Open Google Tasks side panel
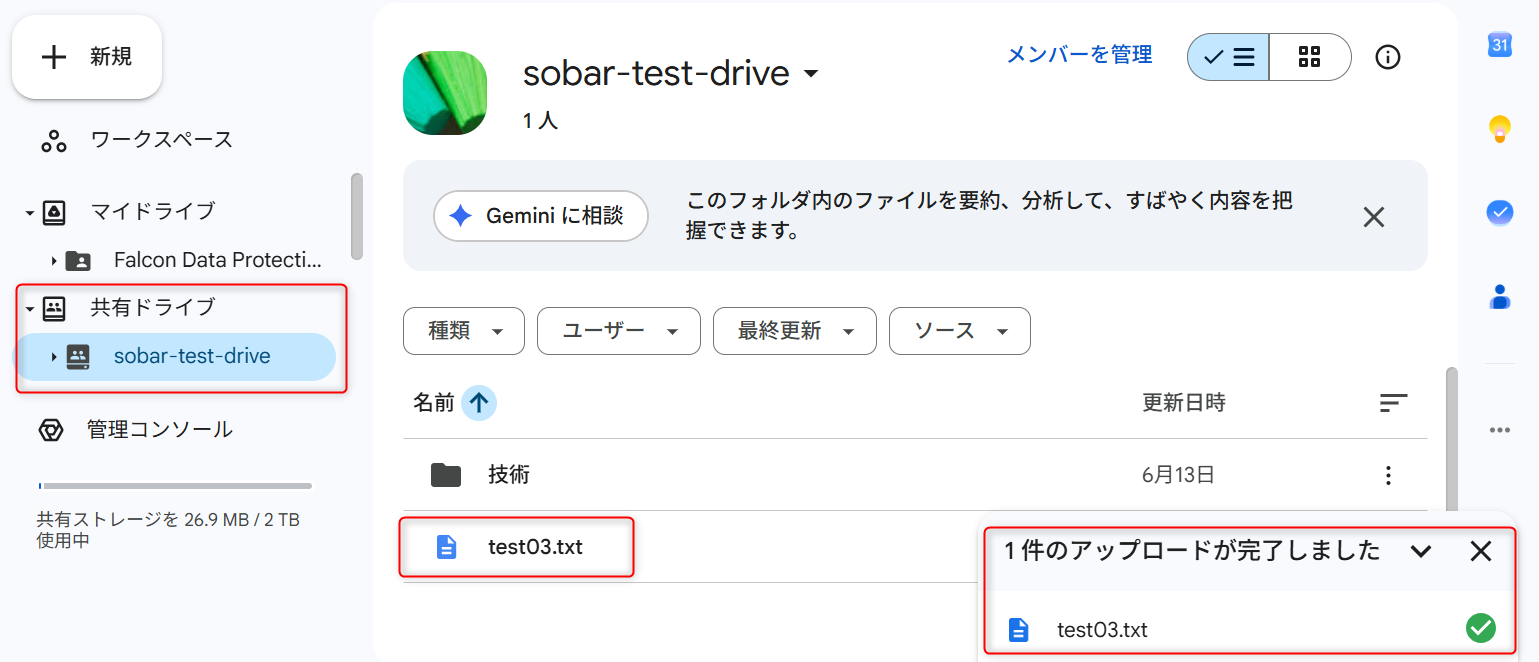Viewport: 1539px width, 662px height. click(1499, 212)
